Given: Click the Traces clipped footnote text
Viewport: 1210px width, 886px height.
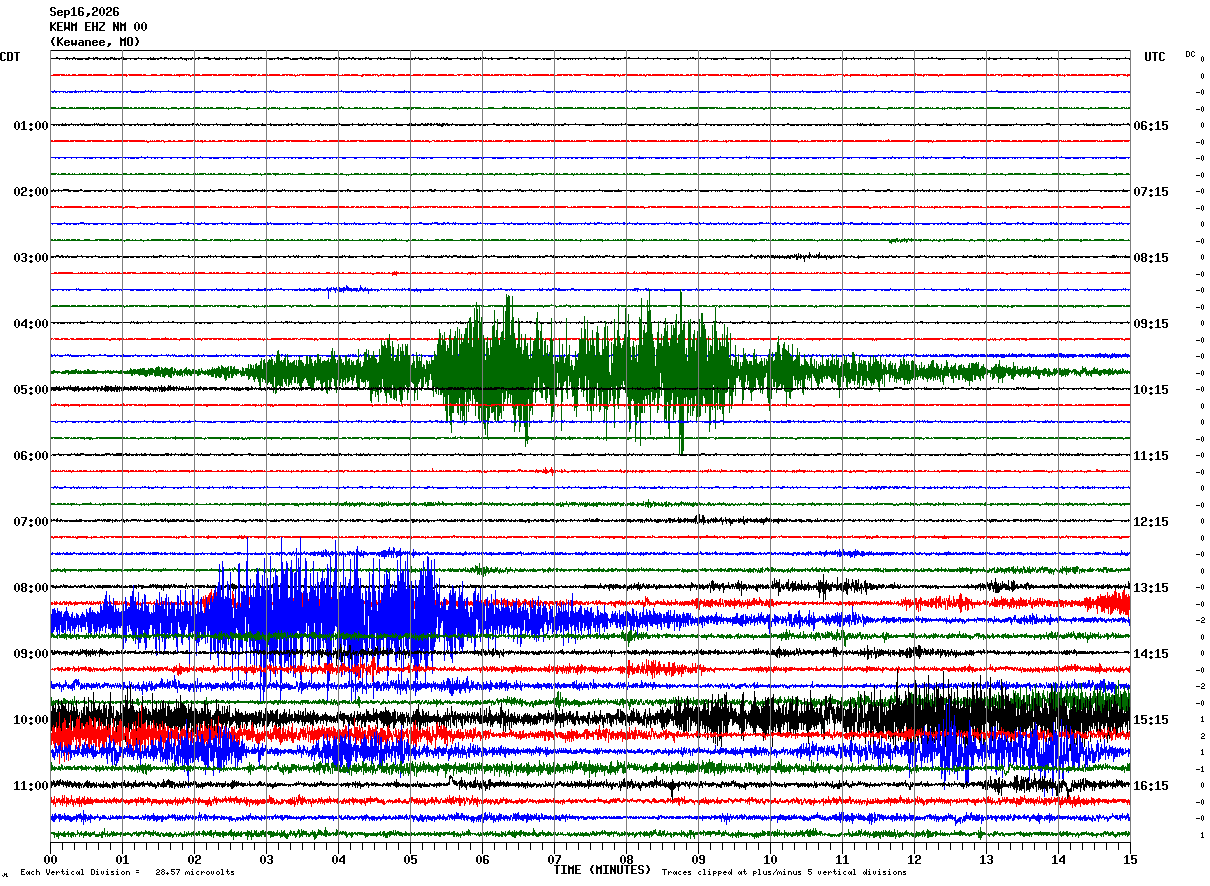Looking at the screenshot, I should 784,872.
